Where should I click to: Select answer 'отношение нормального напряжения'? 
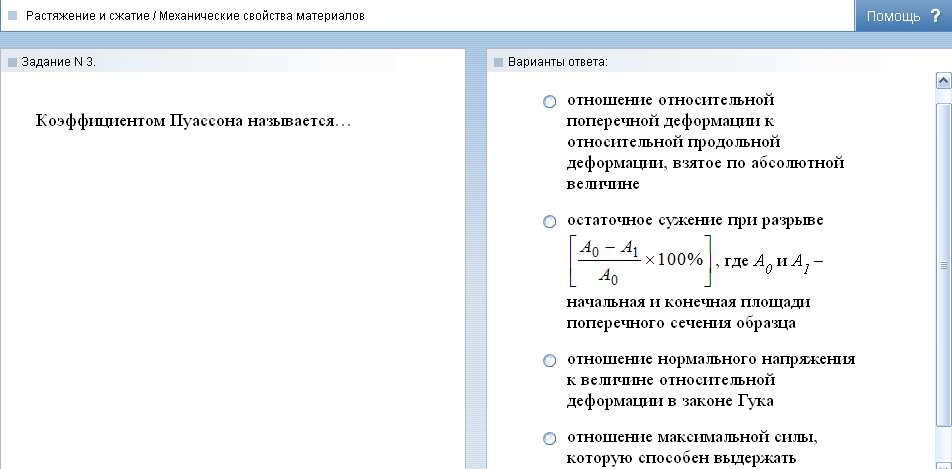tap(549, 361)
